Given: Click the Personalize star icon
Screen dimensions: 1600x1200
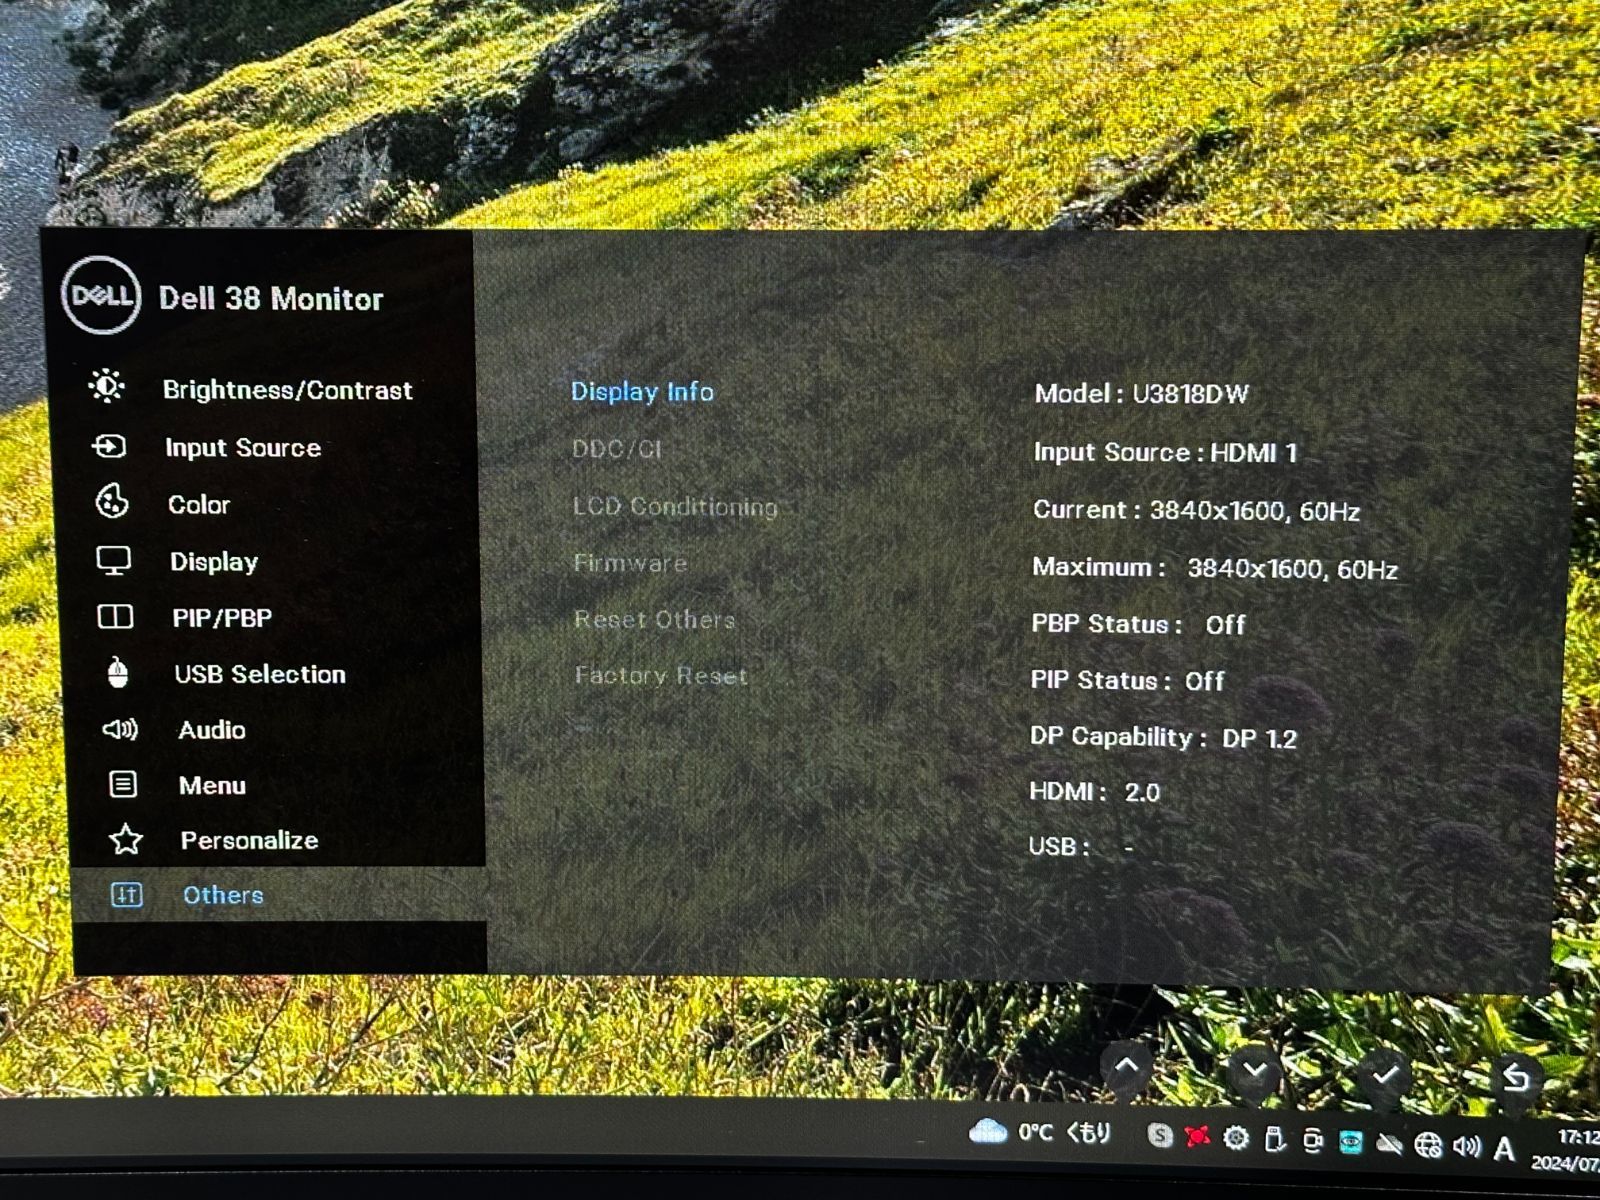Looking at the screenshot, I should 125,839.
